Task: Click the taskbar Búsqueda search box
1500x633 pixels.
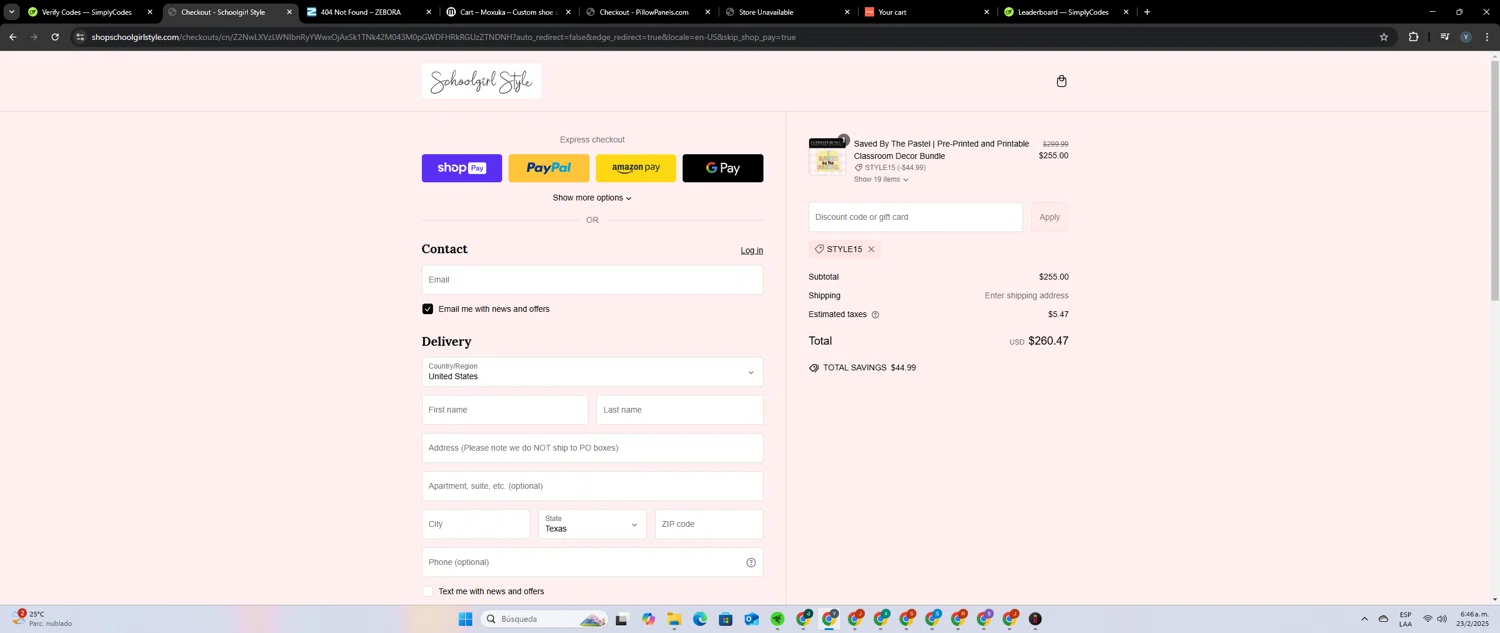Action: (543, 619)
